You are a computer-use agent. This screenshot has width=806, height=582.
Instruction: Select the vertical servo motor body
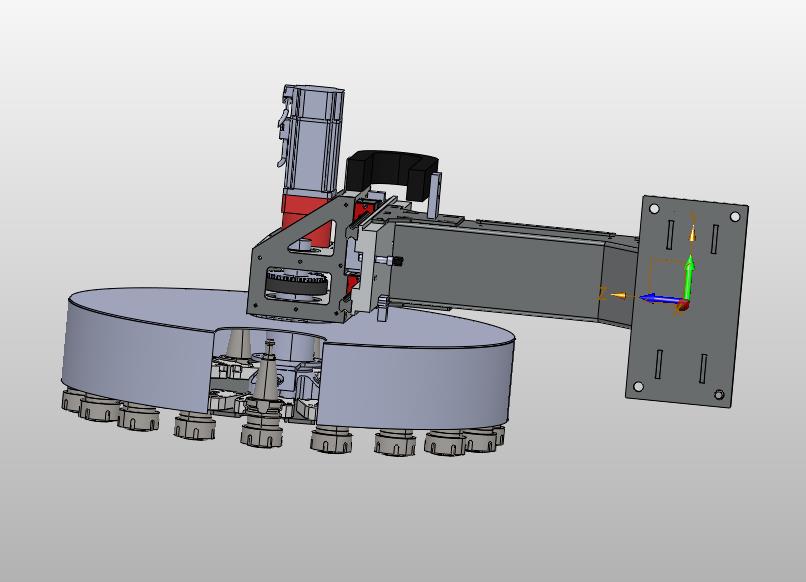[314, 142]
